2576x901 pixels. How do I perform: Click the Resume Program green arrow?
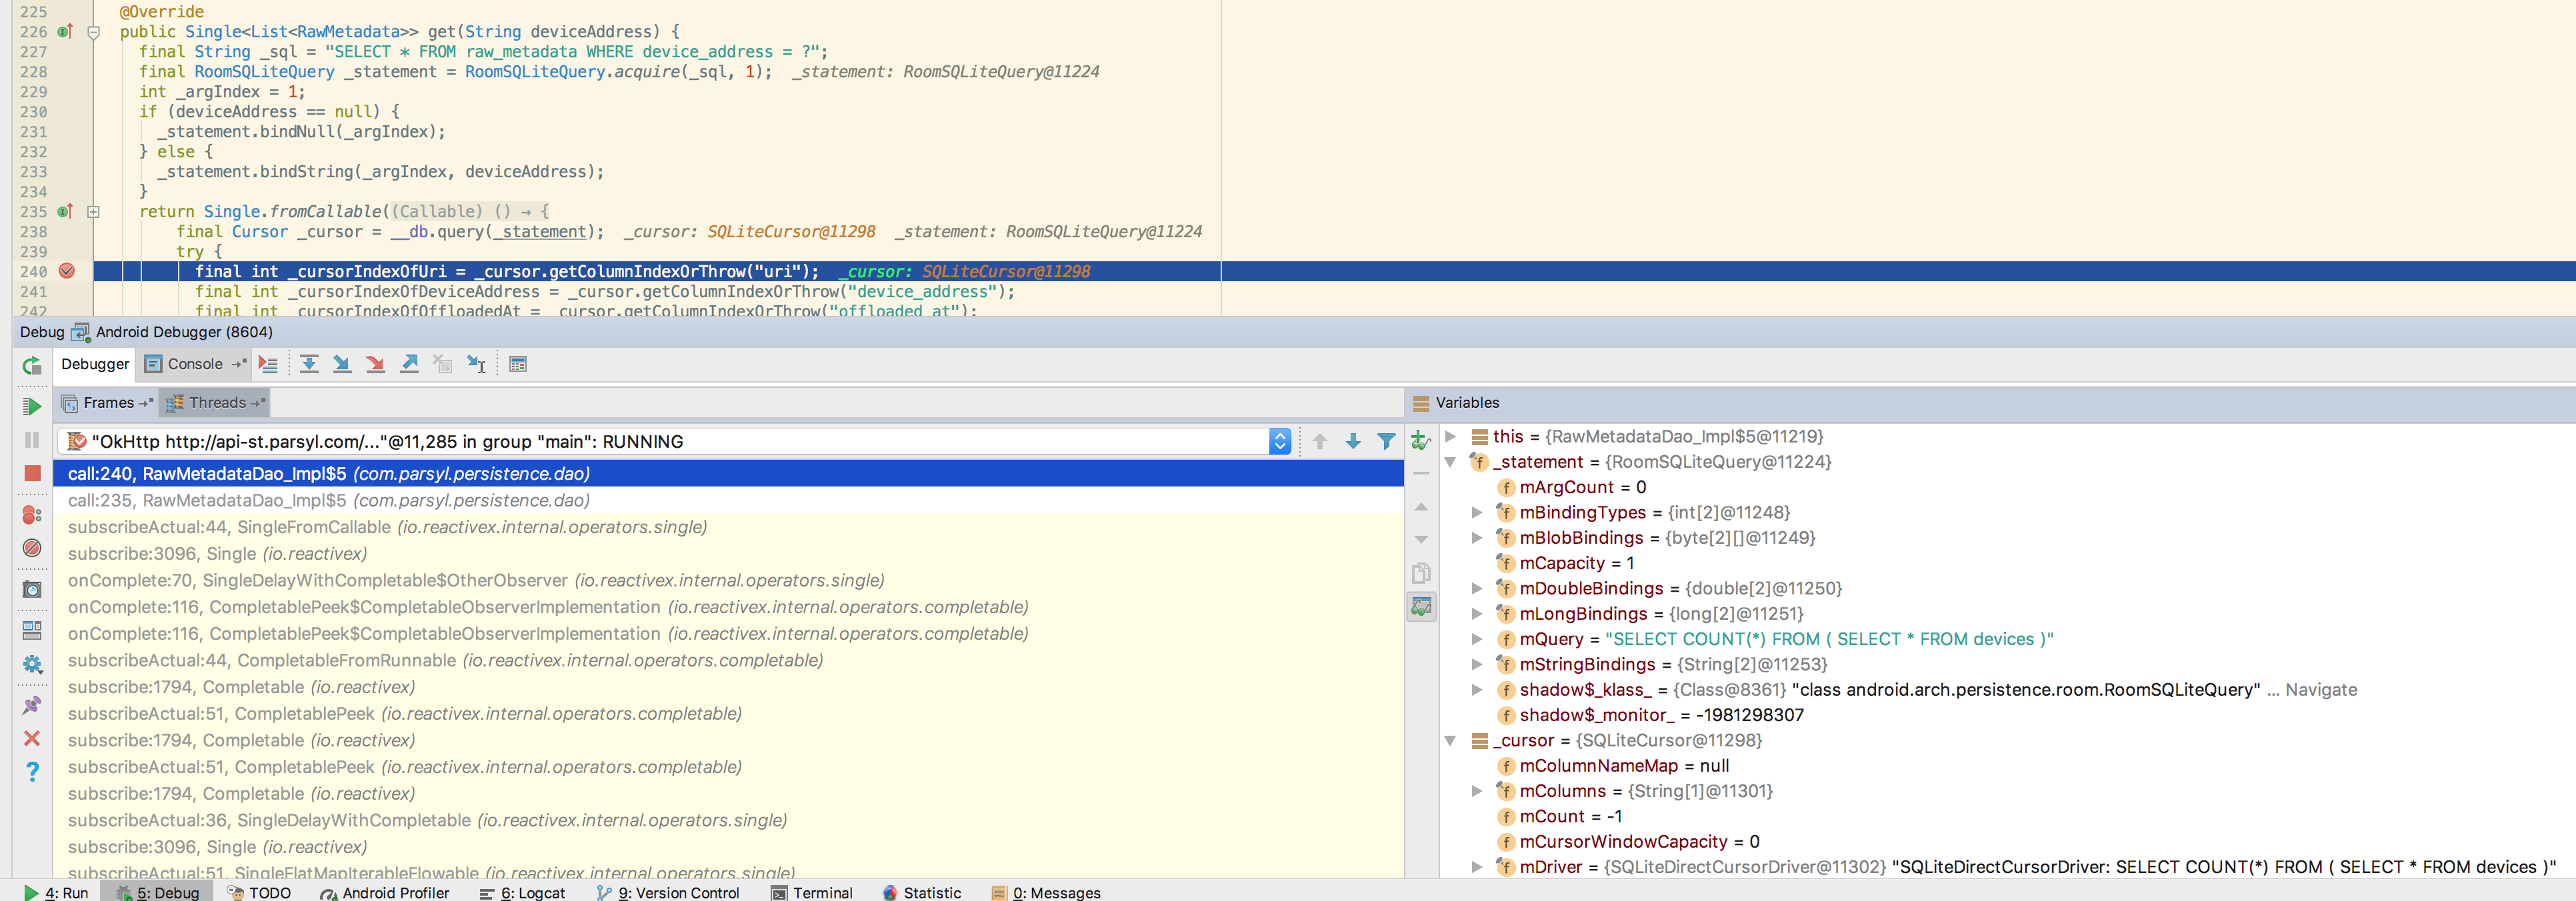(32, 407)
